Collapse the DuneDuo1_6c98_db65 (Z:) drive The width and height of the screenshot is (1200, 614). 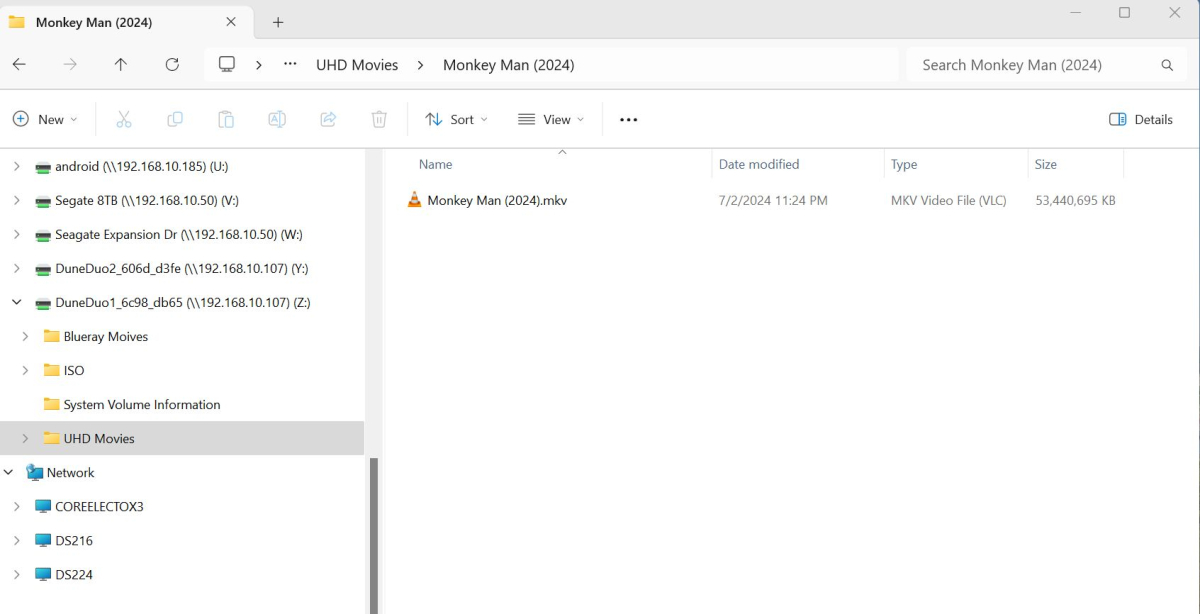(16, 302)
